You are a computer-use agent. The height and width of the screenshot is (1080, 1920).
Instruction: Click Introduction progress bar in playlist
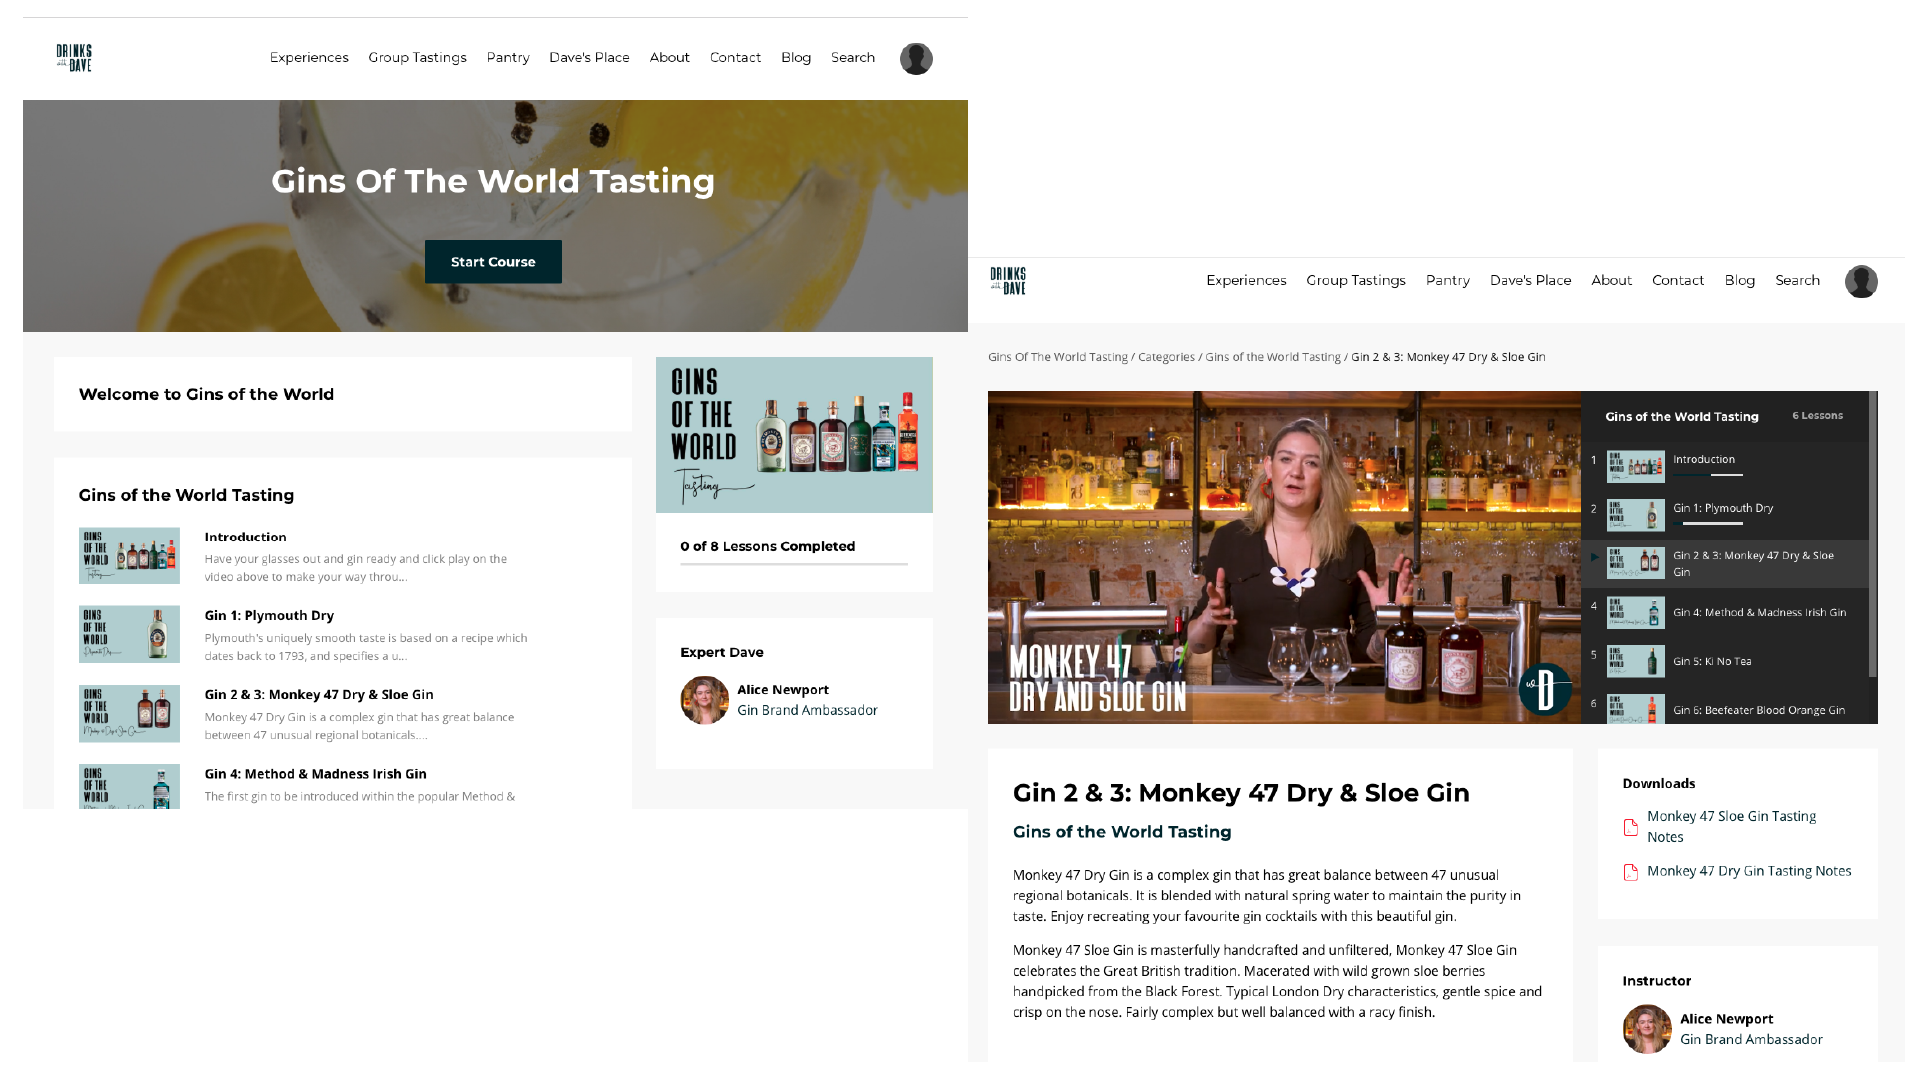click(x=1708, y=474)
